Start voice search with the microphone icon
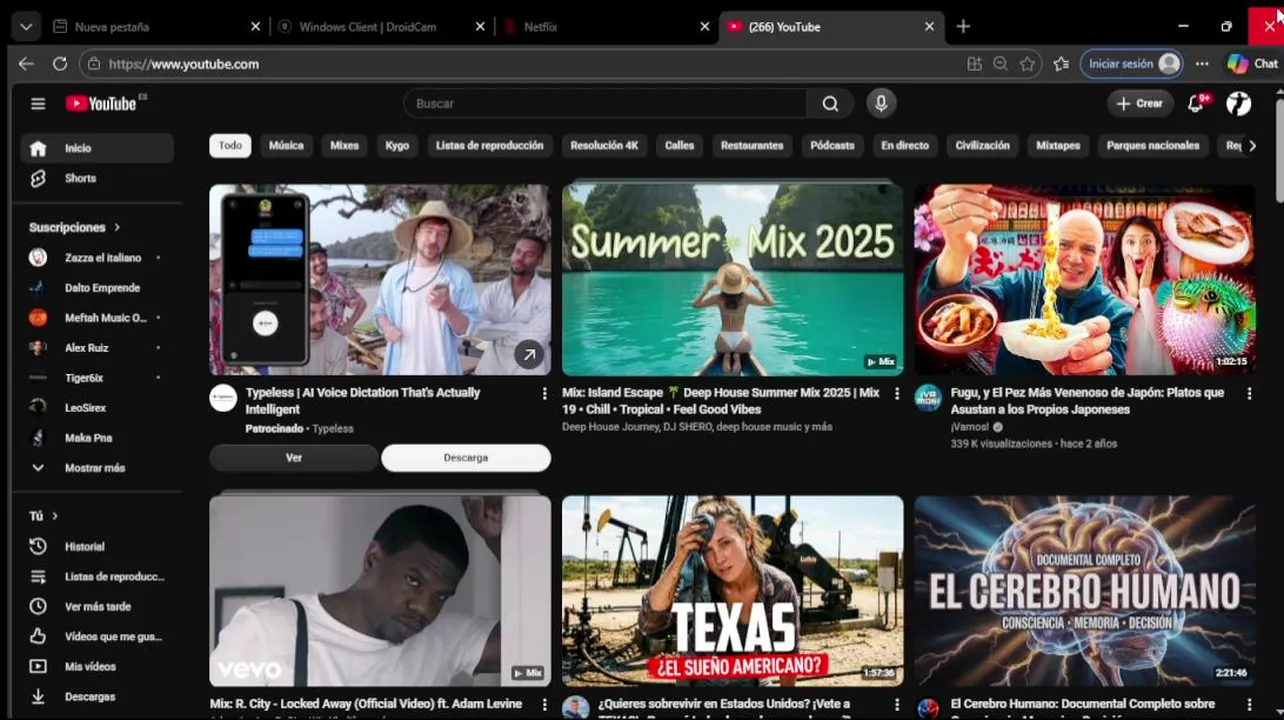 point(881,103)
